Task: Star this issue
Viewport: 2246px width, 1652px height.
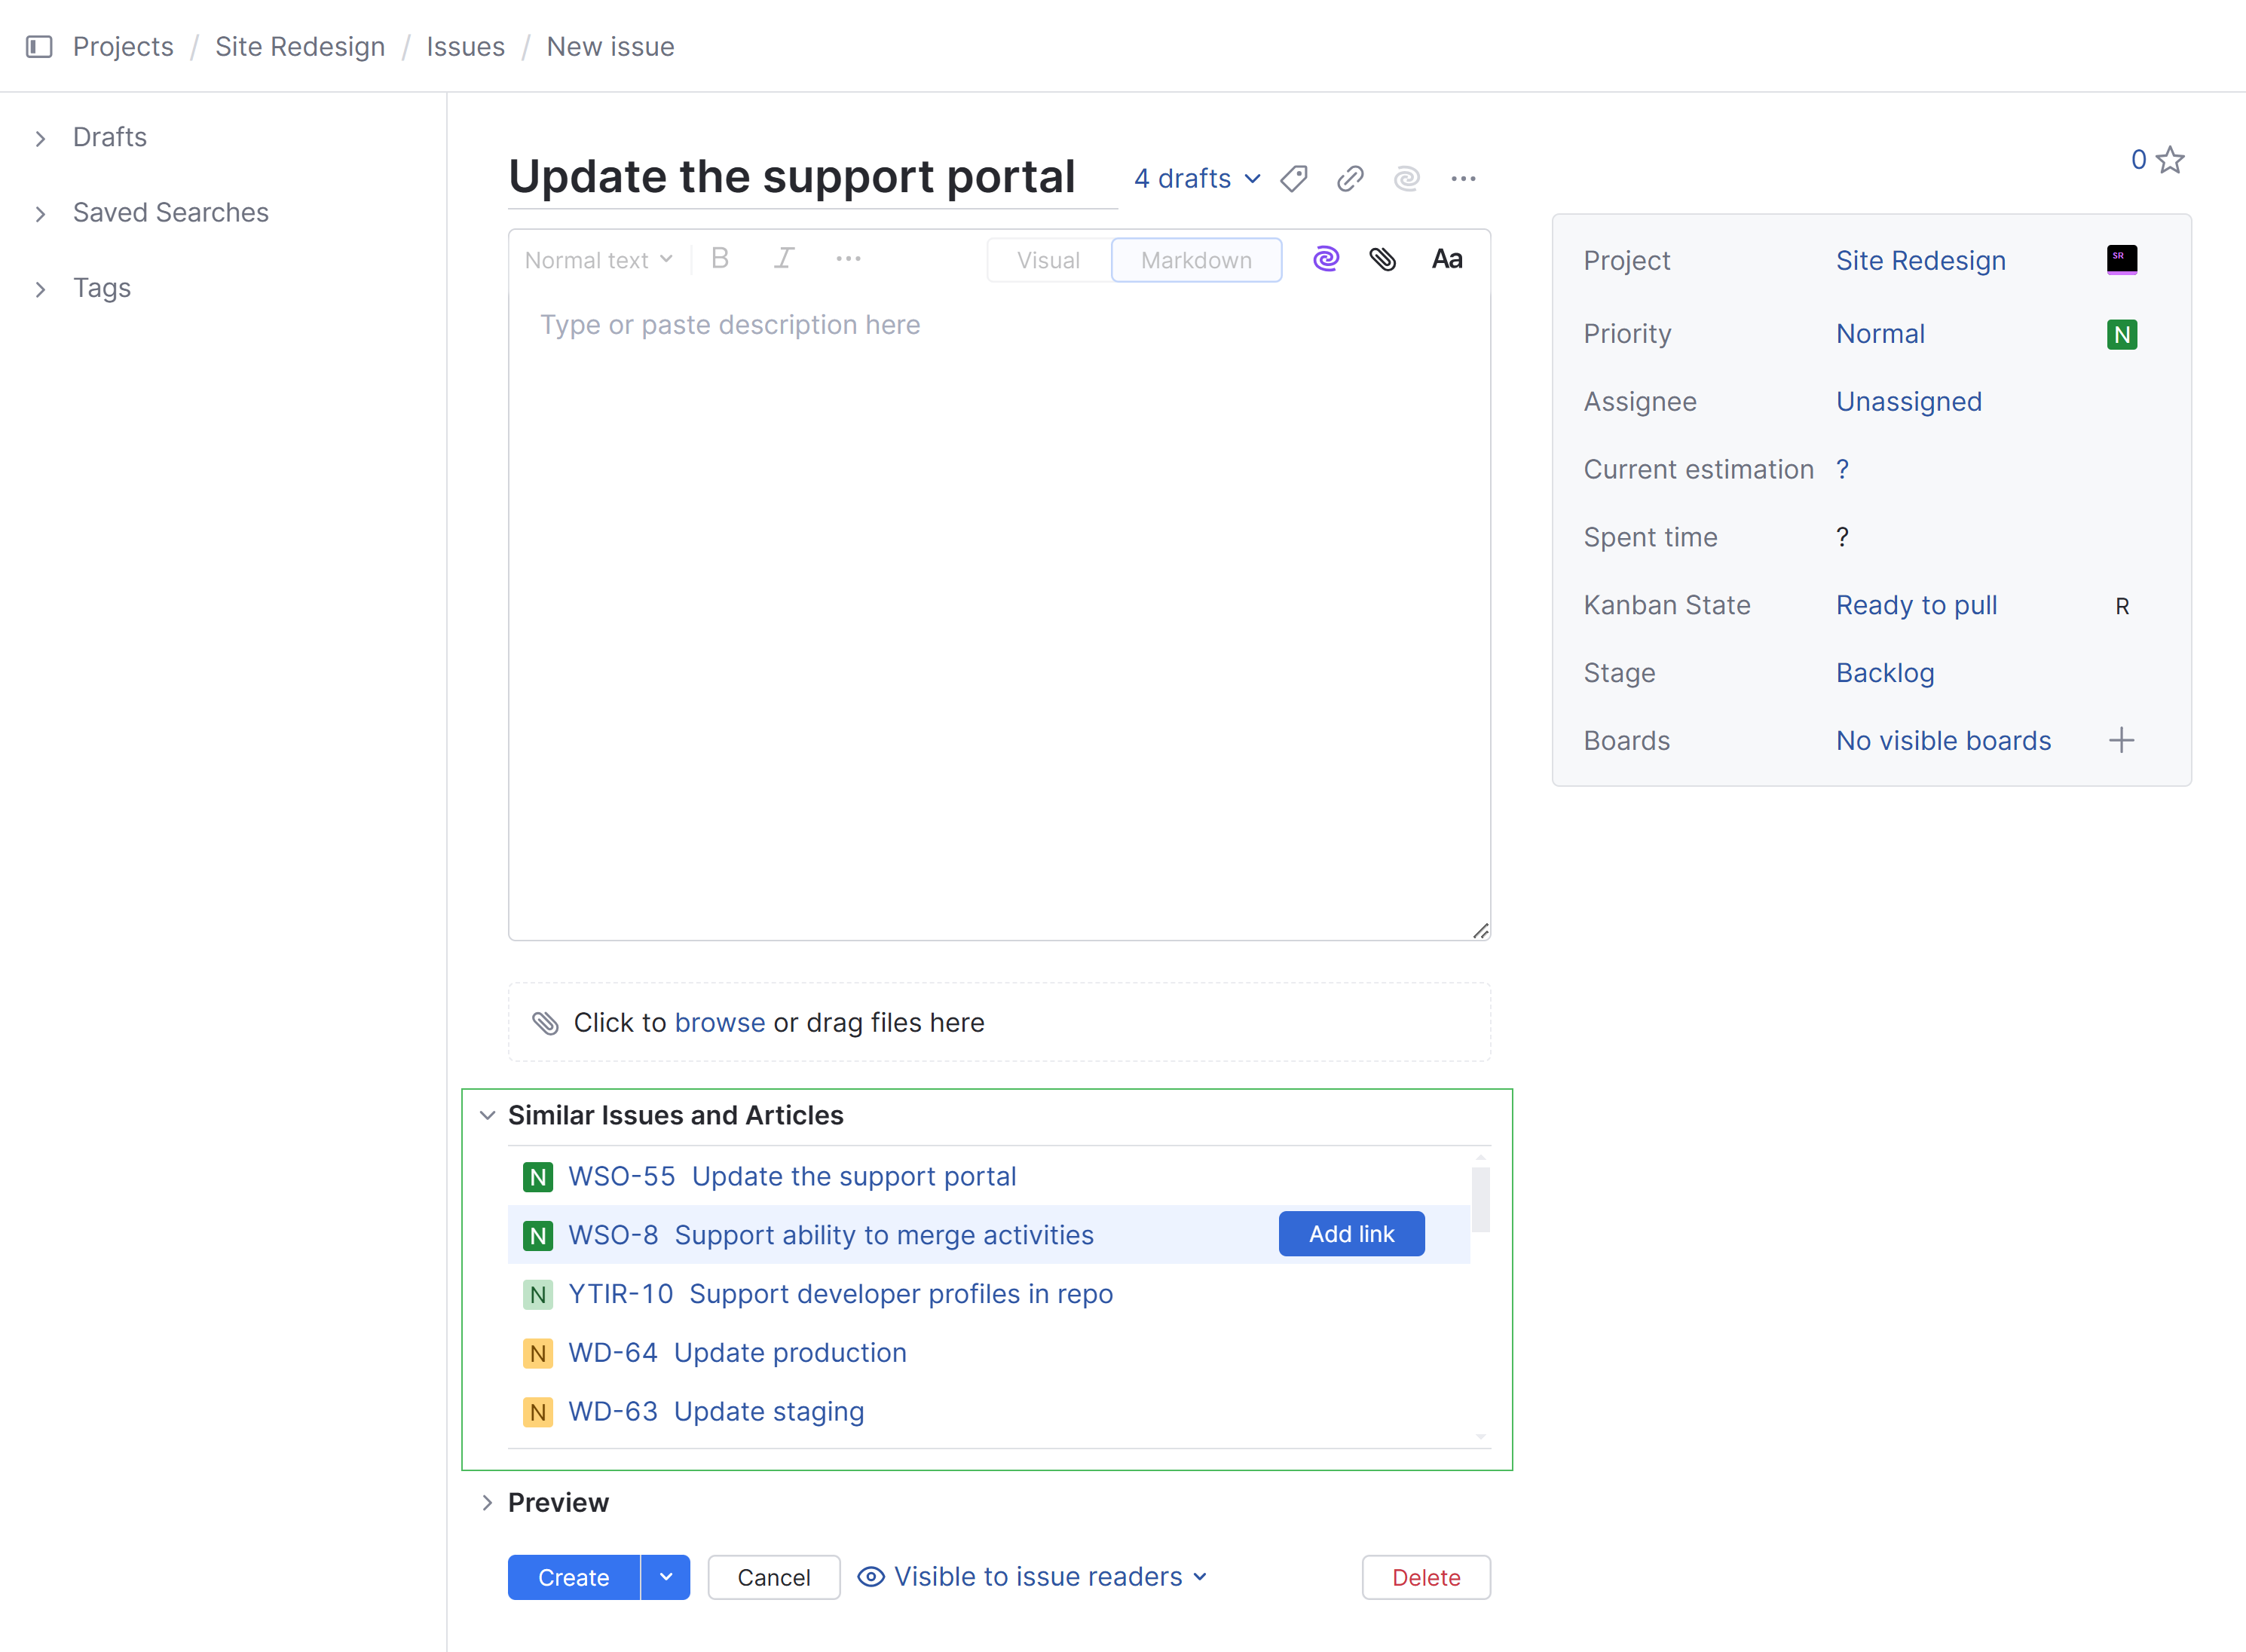Action: 2170,160
